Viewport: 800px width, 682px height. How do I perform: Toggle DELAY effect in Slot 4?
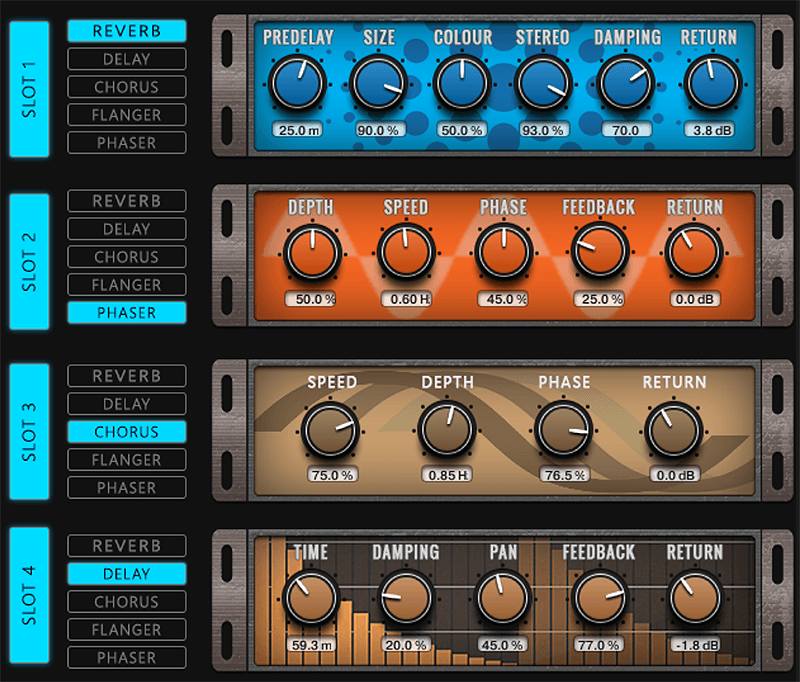127,574
